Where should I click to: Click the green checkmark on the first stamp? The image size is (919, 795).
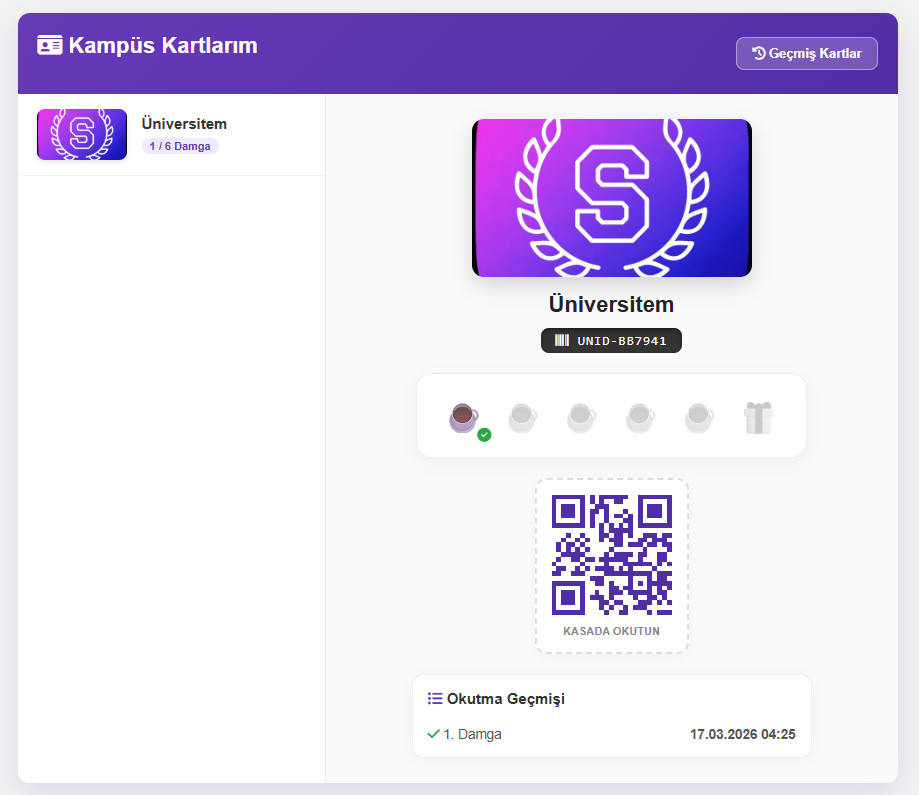(x=482, y=433)
